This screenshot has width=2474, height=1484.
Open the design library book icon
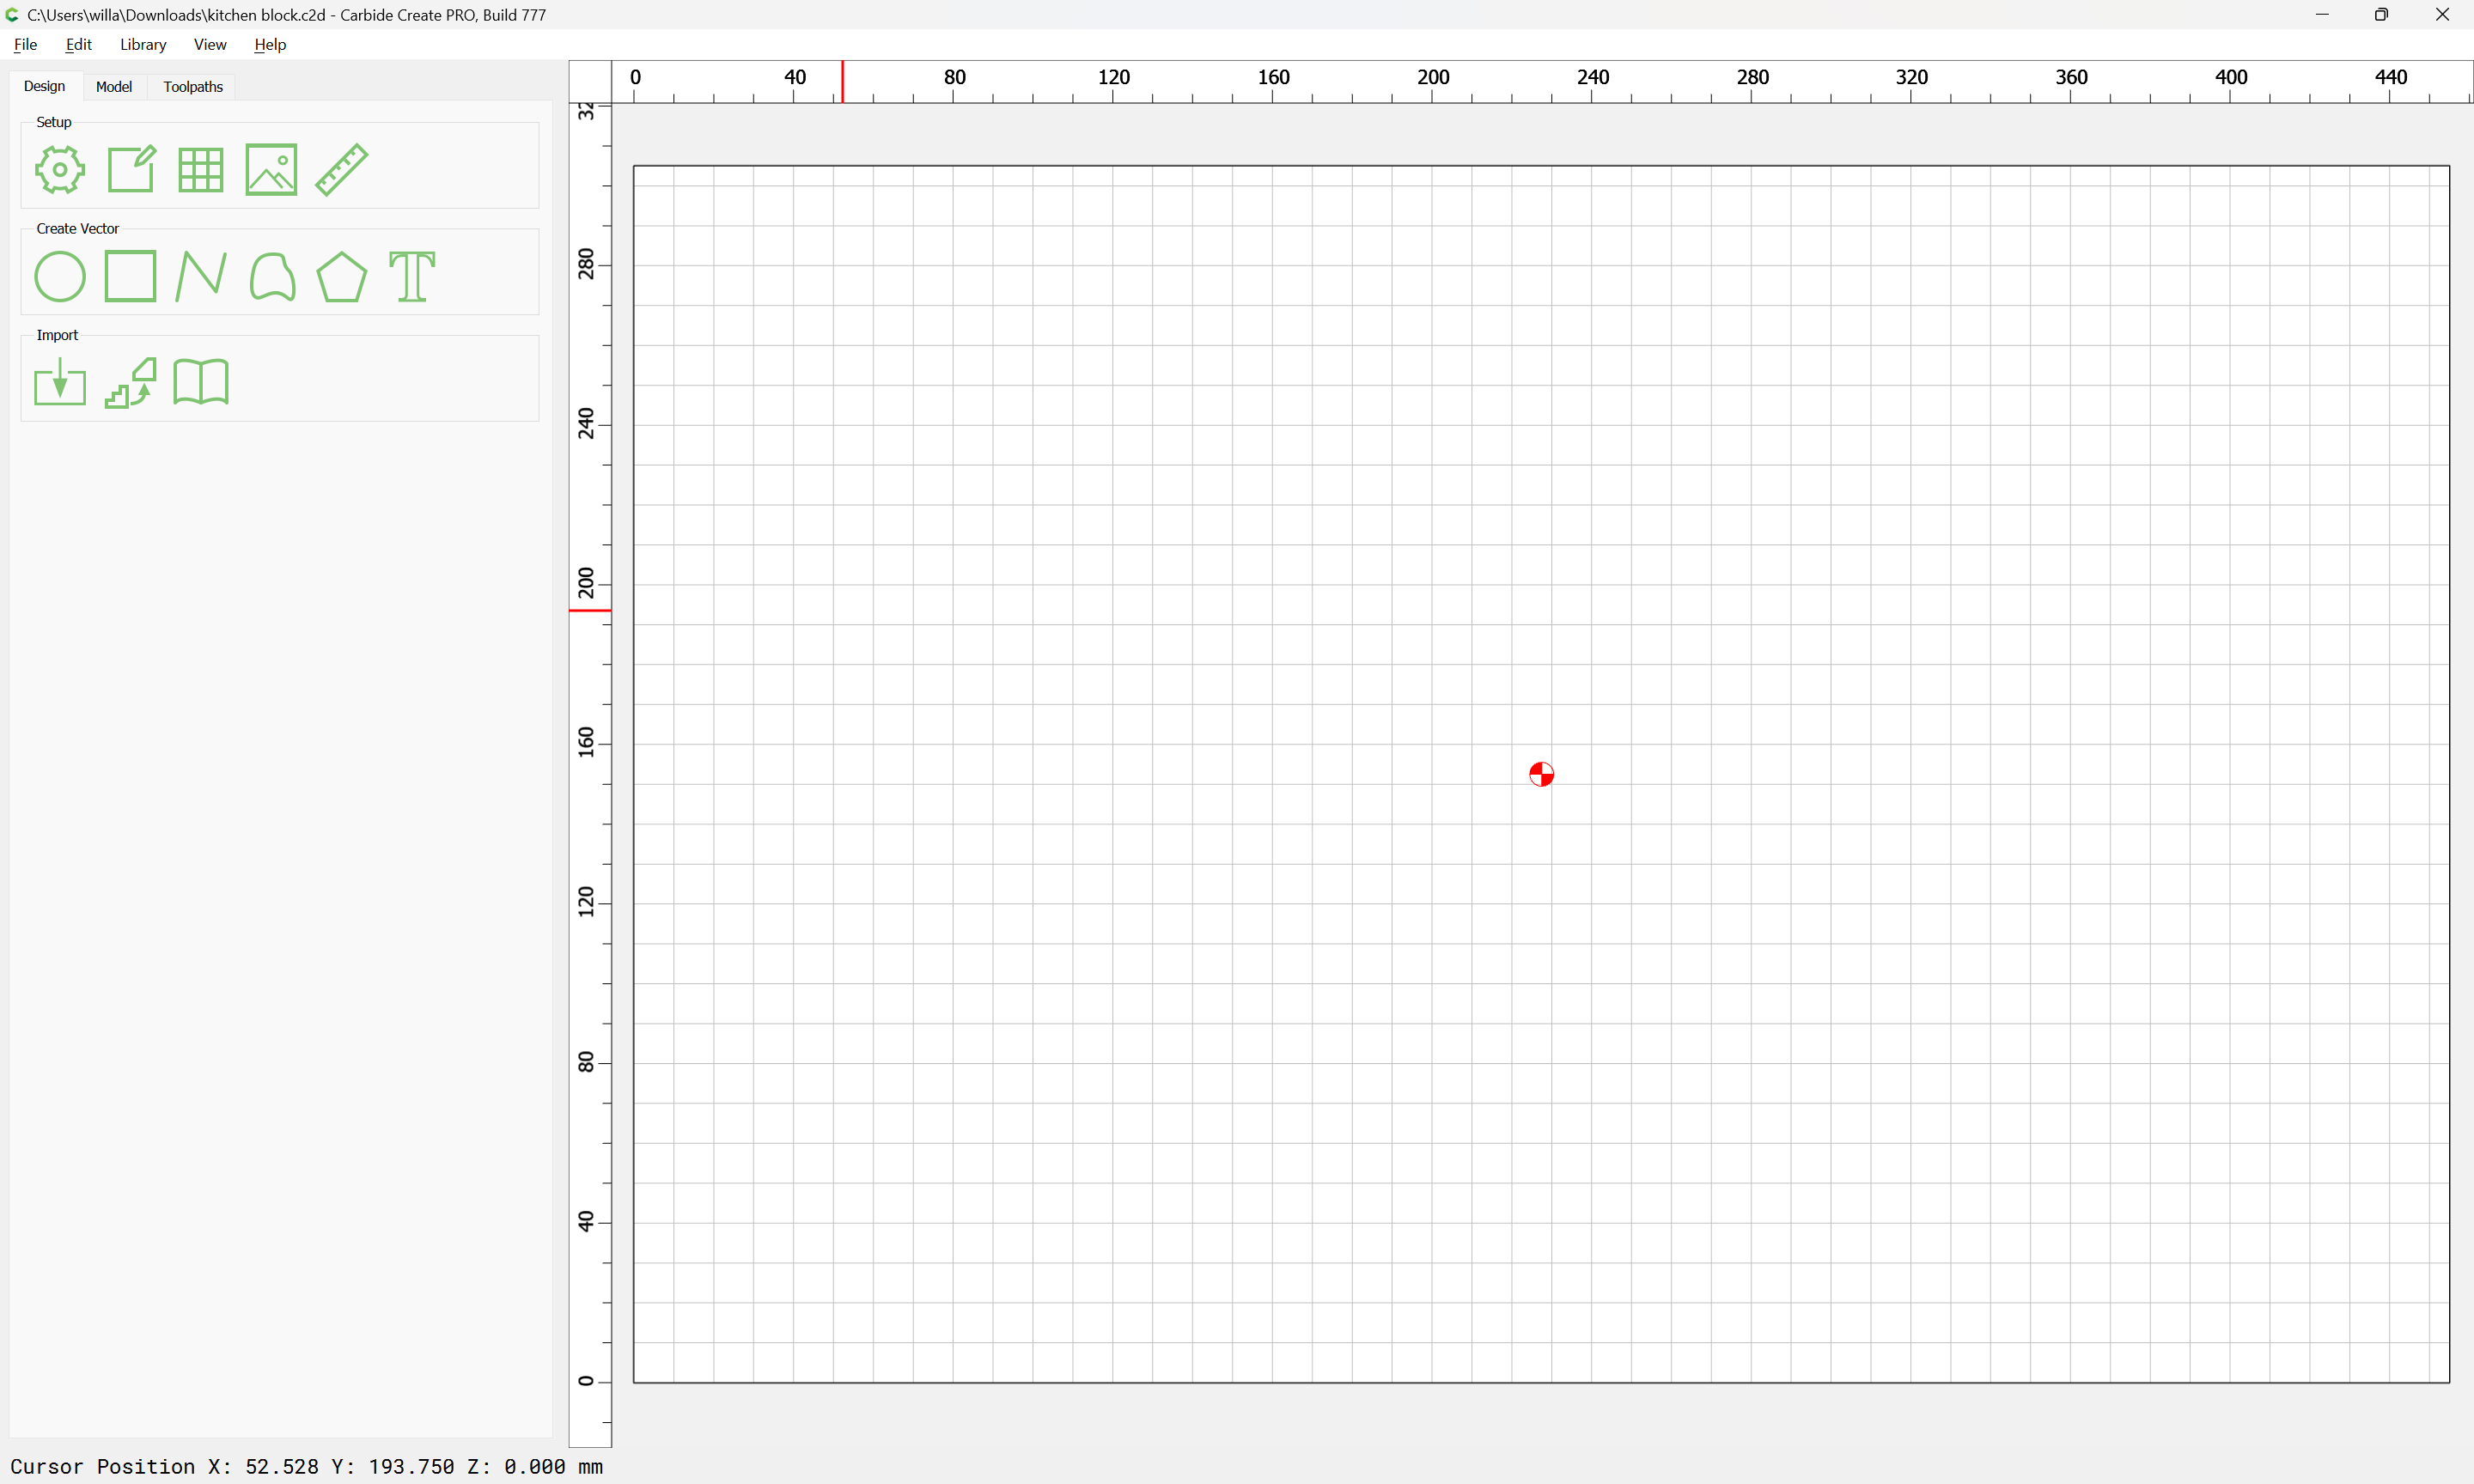[x=201, y=382]
